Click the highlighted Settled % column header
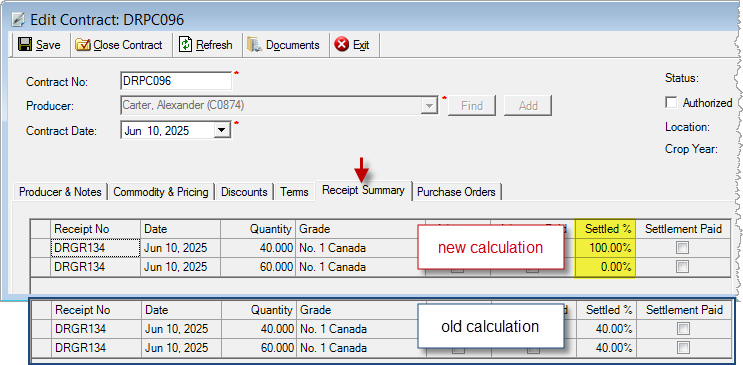This screenshot has width=743, height=365. point(605,229)
